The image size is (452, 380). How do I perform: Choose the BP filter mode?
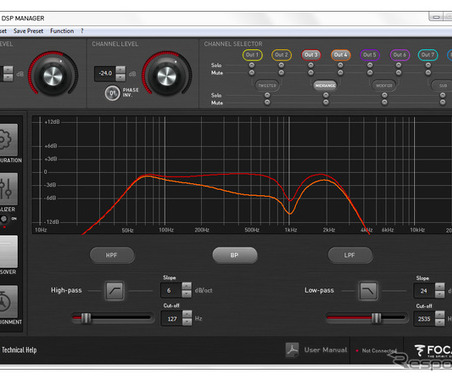(x=235, y=255)
